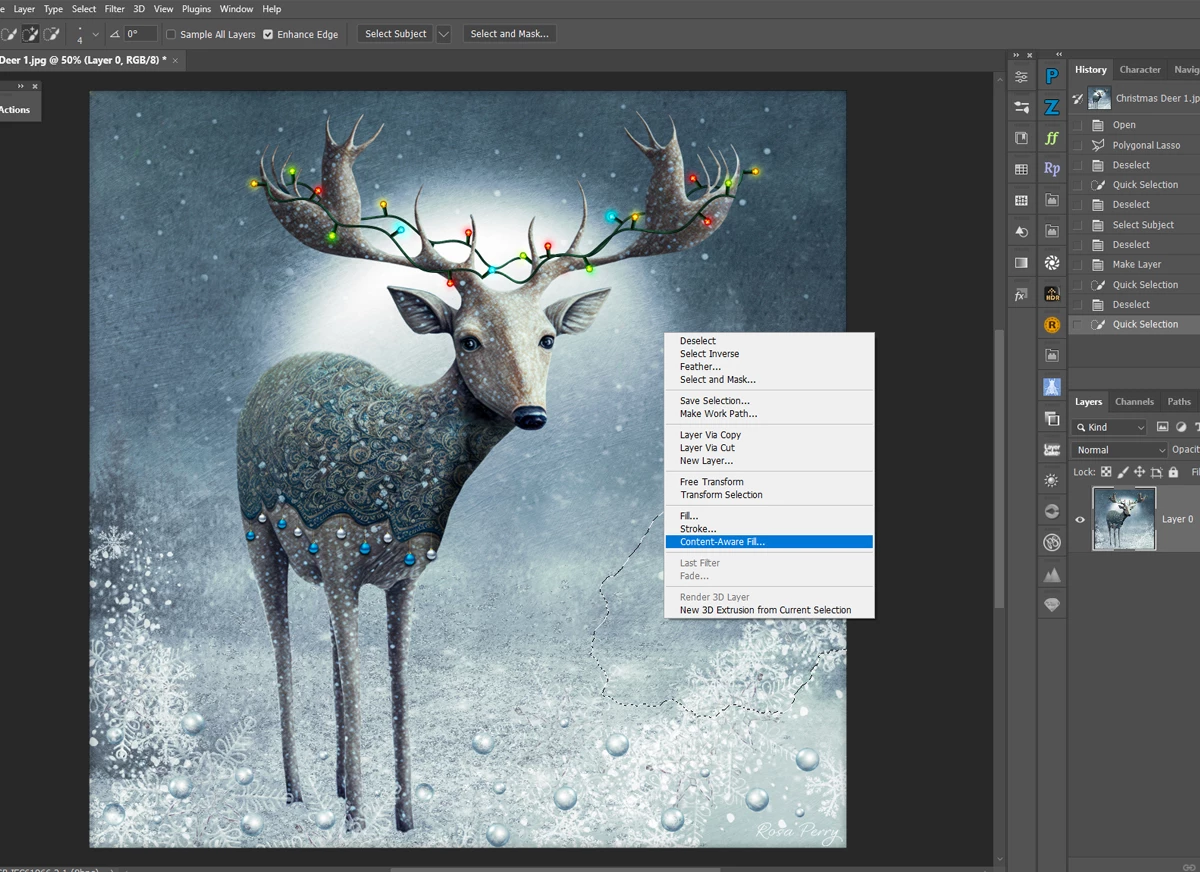The width and height of the screenshot is (1200, 872).
Task: Open the sun-shaped plugin icon
Action: tap(1052, 480)
